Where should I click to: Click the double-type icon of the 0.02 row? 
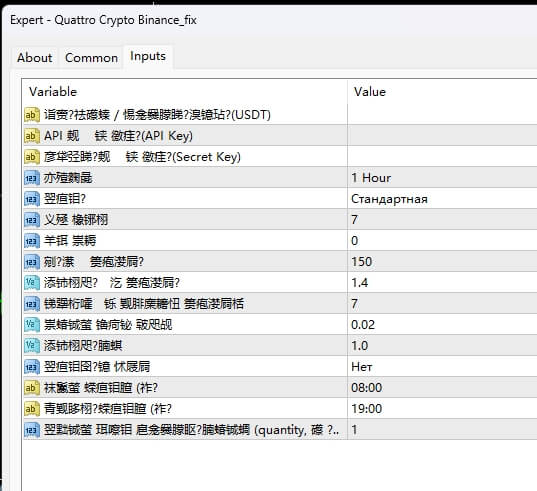[x=32, y=325]
